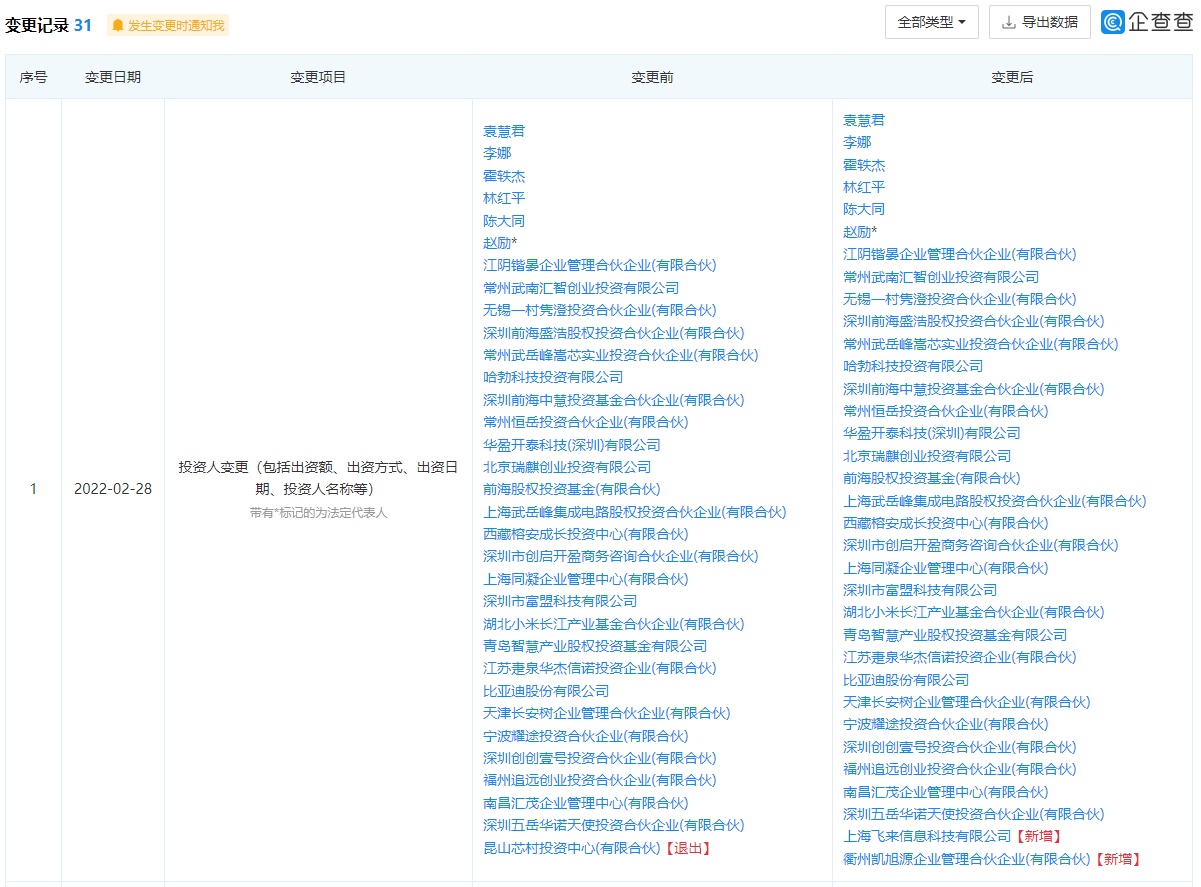Click 发生变更时通知我 notification button

click(168, 25)
